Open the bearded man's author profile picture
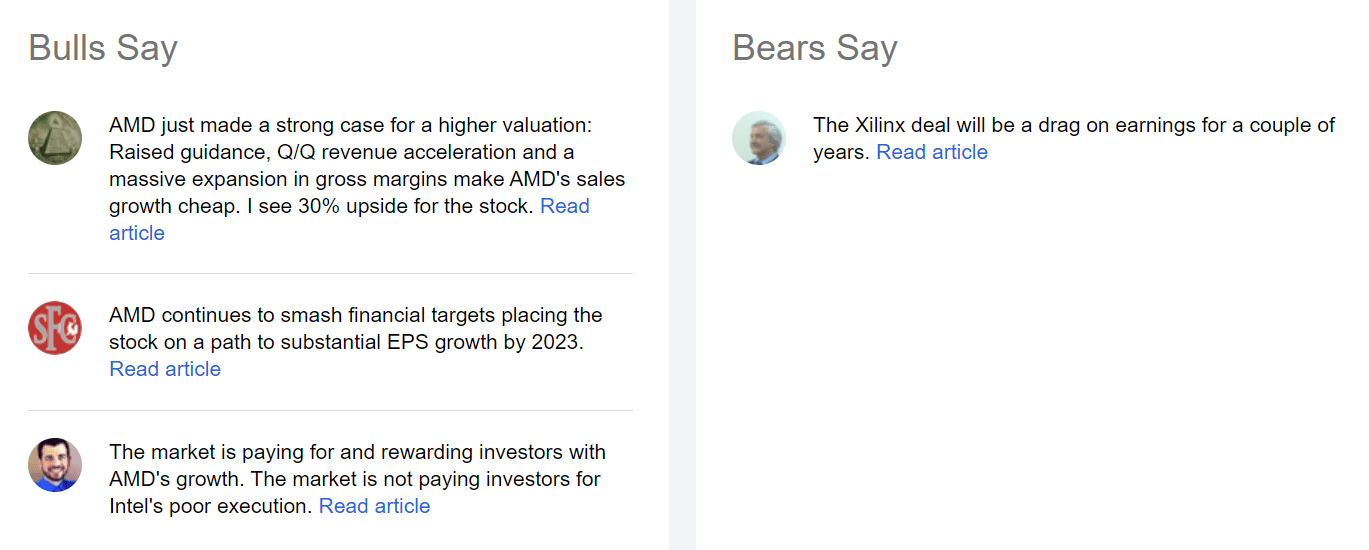The height and width of the screenshot is (550, 1369). pos(55,464)
